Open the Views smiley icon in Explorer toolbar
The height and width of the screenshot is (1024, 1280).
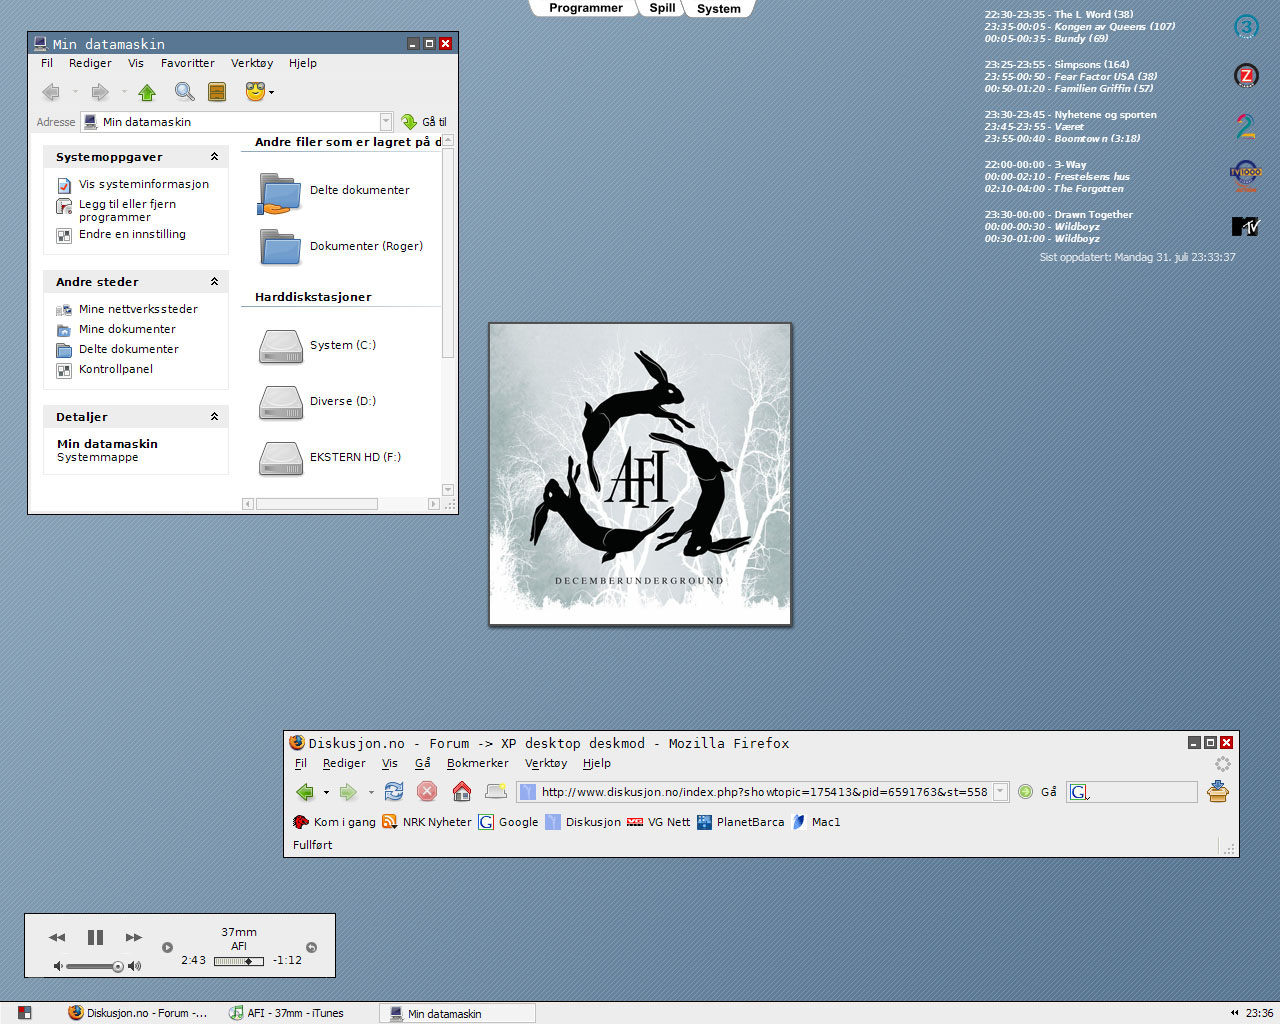click(255, 92)
